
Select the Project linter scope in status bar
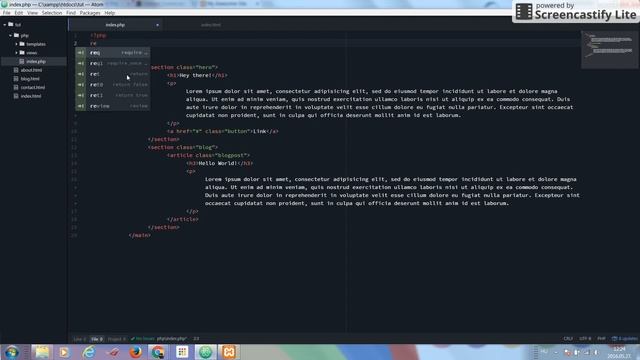tap(117, 339)
